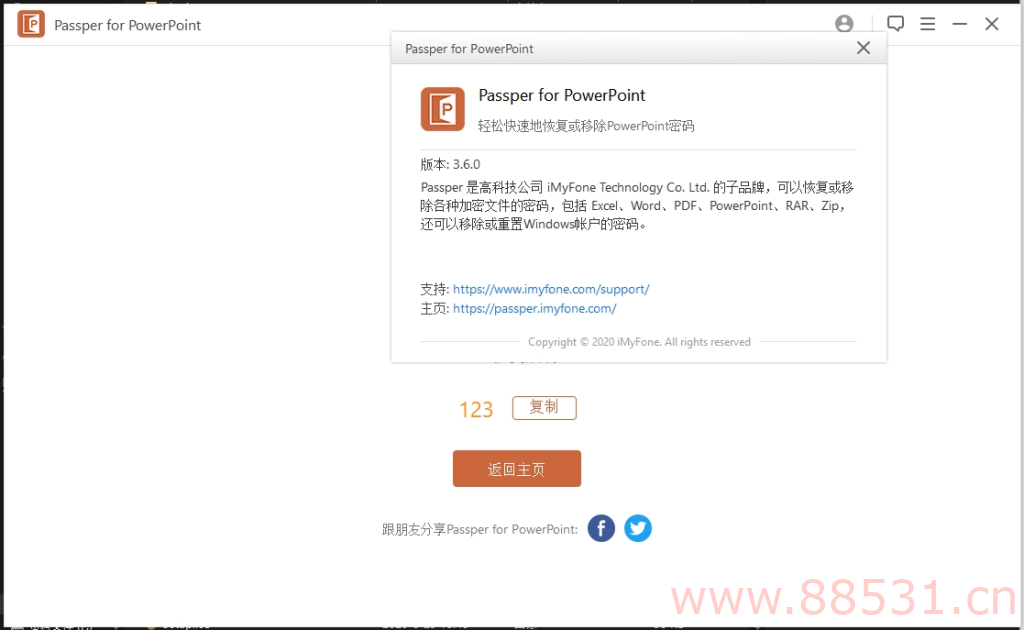This screenshot has width=1024, height=630.
Task: Click the 跟朋友分享Passper for PowerPoint label
Action: (480, 529)
